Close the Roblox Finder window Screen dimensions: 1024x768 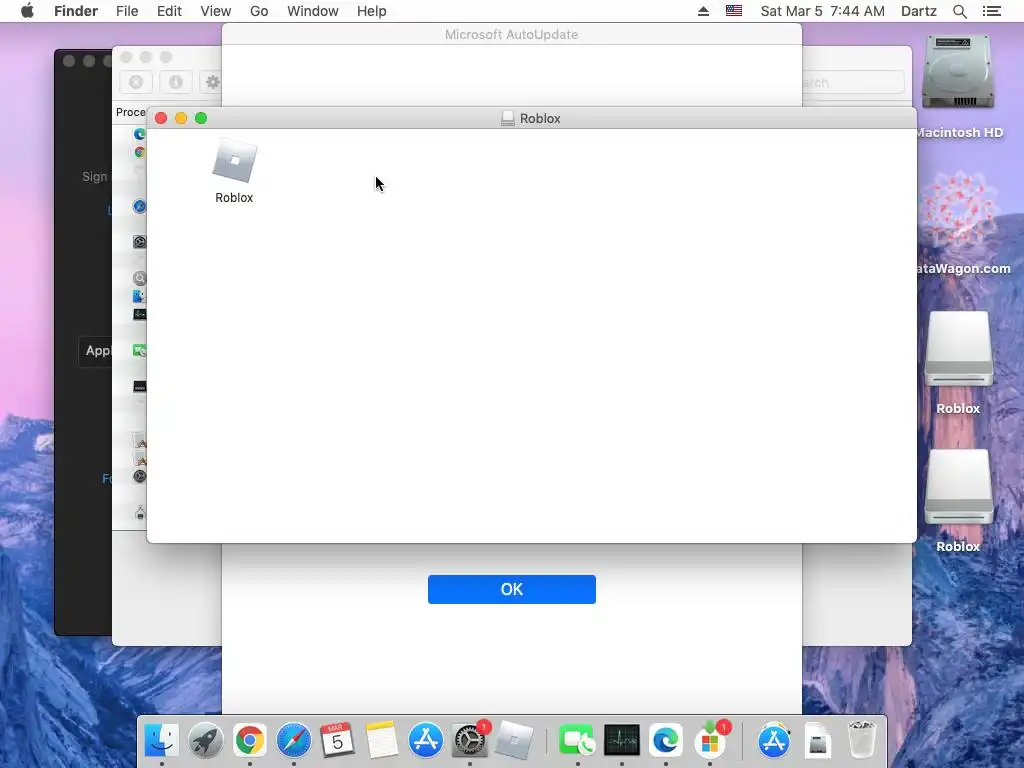[x=161, y=118]
